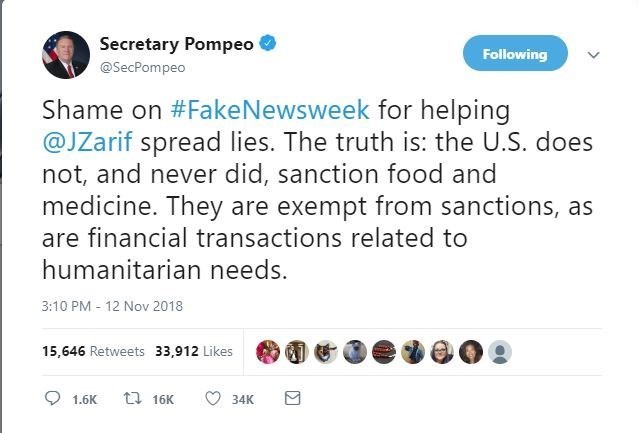Open Secretary Pompeo's profile picture
The height and width of the screenshot is (433, 639).
click(x=66, y=54)
